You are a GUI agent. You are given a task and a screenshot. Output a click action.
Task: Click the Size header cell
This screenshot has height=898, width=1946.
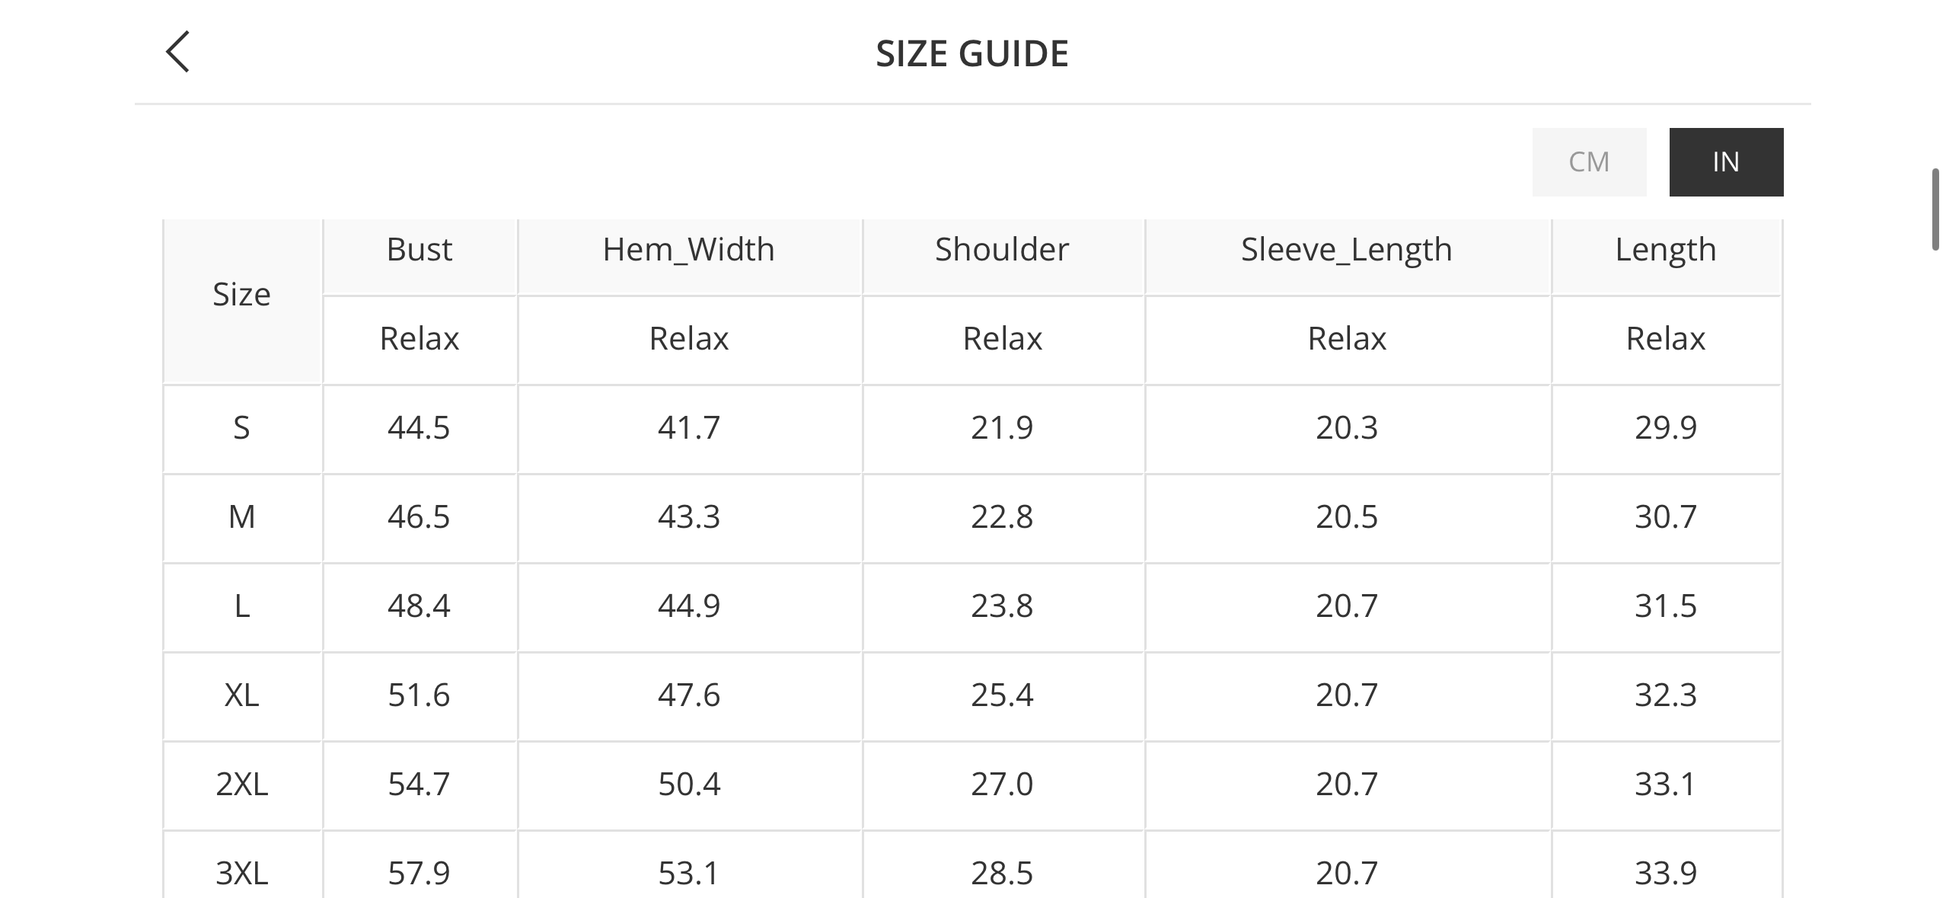pos(241,295)
